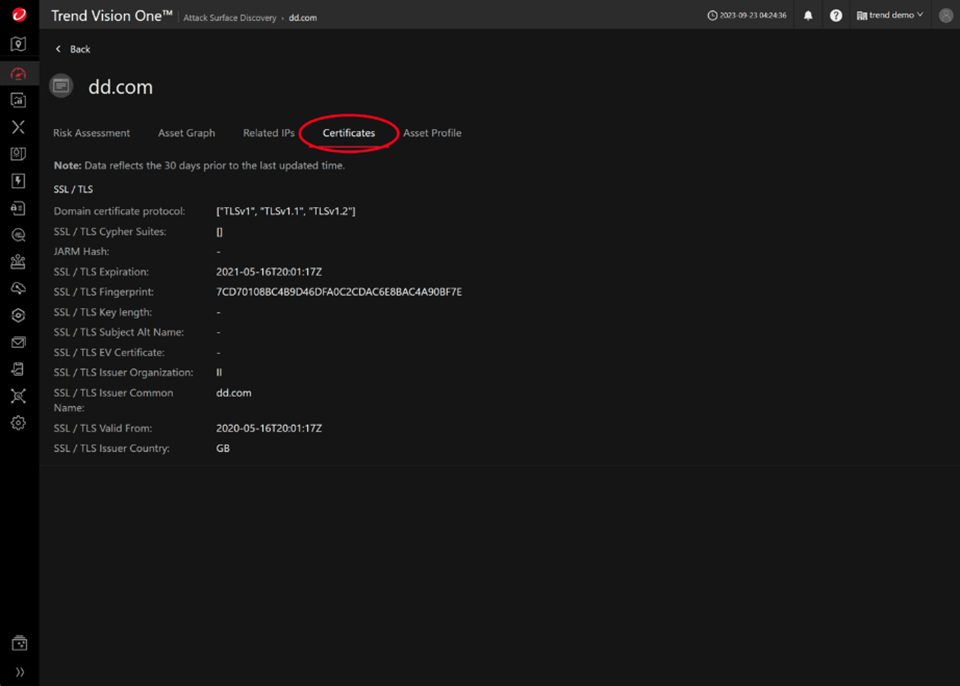
Task: Switch to the Risk Assessment tab
Action: [91, 133]
